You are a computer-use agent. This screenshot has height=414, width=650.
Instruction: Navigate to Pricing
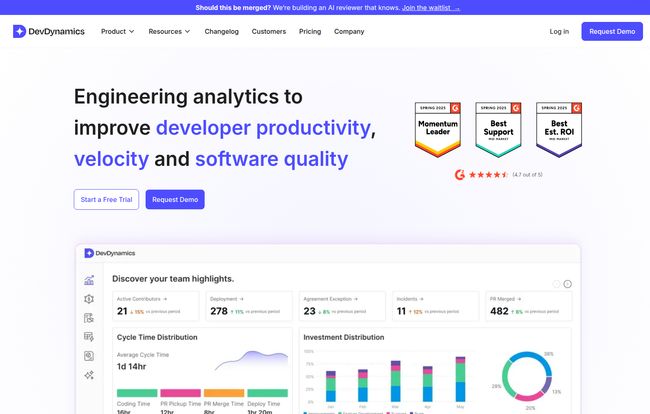pos(310,31)
